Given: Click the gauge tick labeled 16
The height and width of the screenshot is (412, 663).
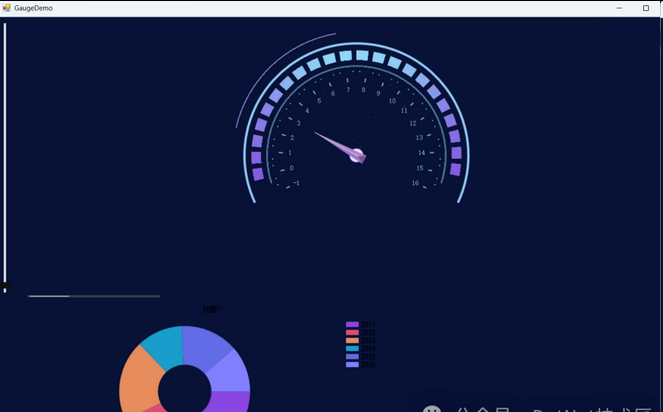Looking at the screenshot, I should click(x=415, y=183).
